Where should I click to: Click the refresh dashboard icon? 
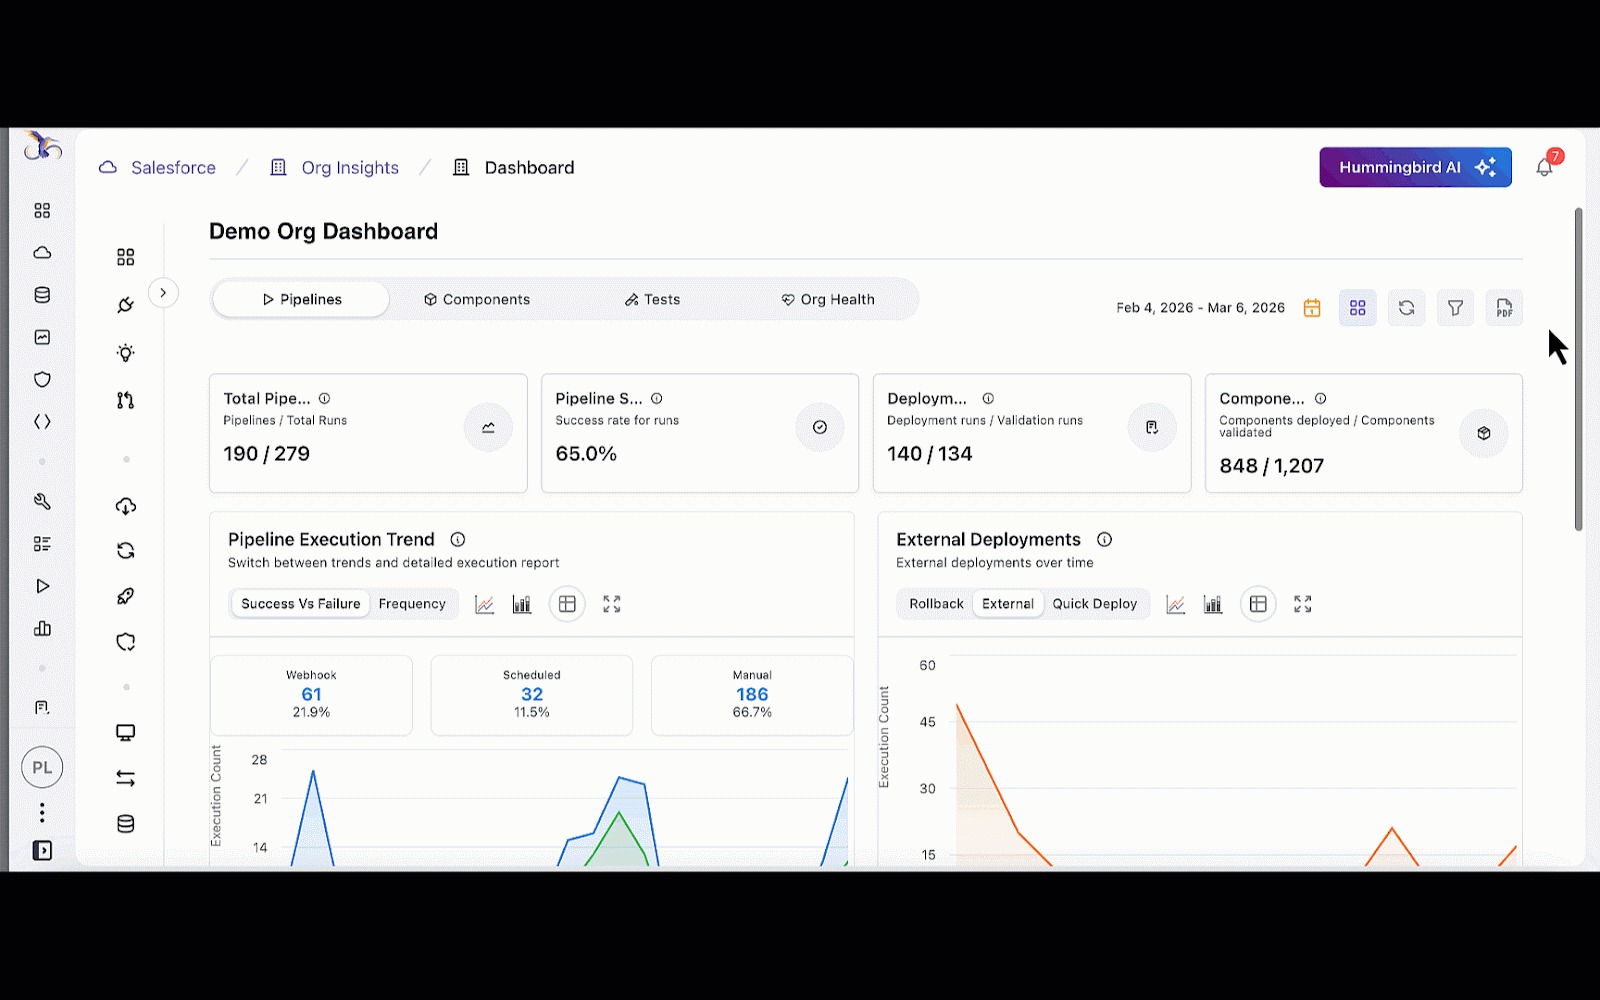tap(1406, 308)
